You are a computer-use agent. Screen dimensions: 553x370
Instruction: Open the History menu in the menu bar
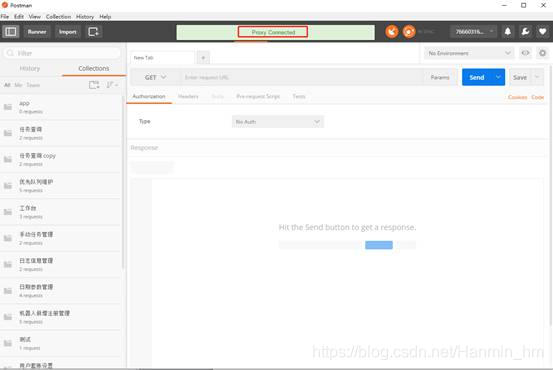pyautogui.click(x=85, y=16)
